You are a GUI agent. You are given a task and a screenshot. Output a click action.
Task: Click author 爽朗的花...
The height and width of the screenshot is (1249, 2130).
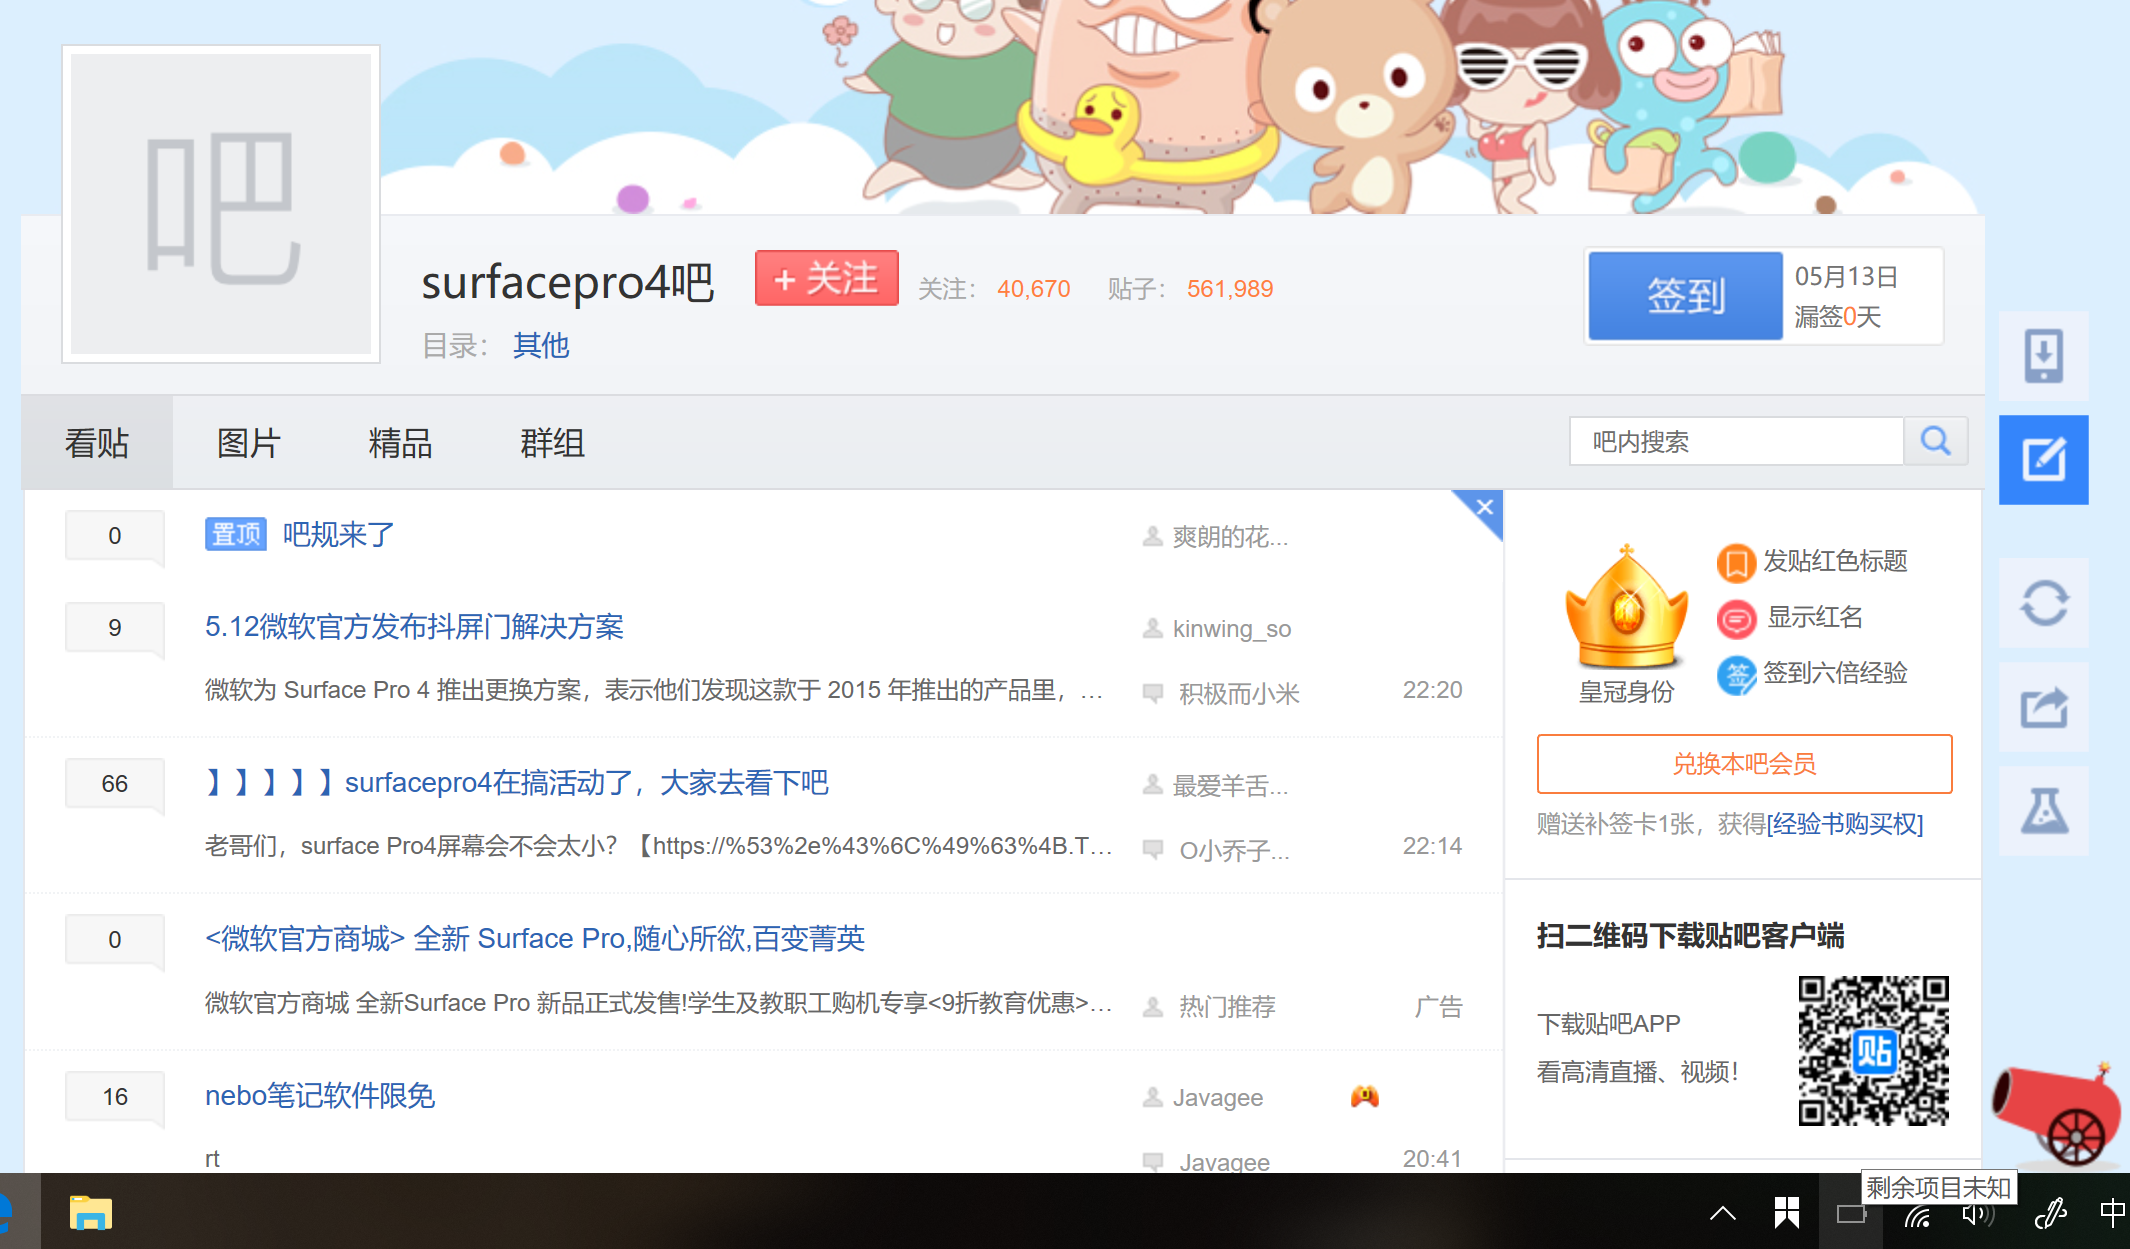(1230, 537)
